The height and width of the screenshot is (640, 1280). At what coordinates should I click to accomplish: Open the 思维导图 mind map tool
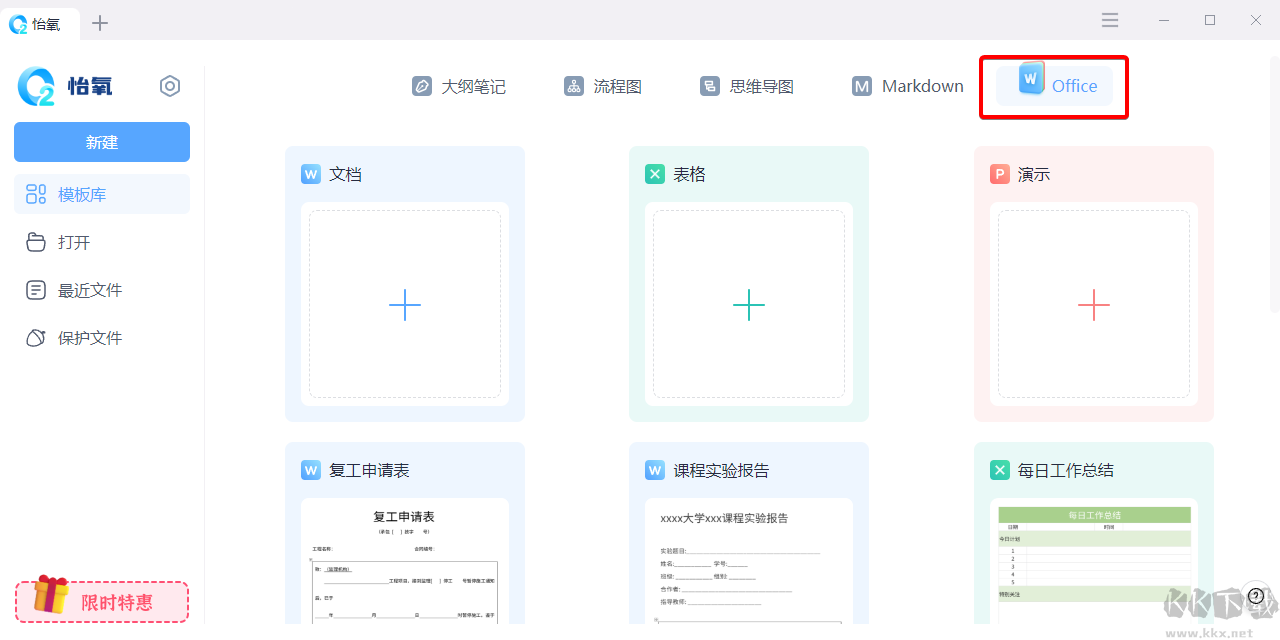746,86
